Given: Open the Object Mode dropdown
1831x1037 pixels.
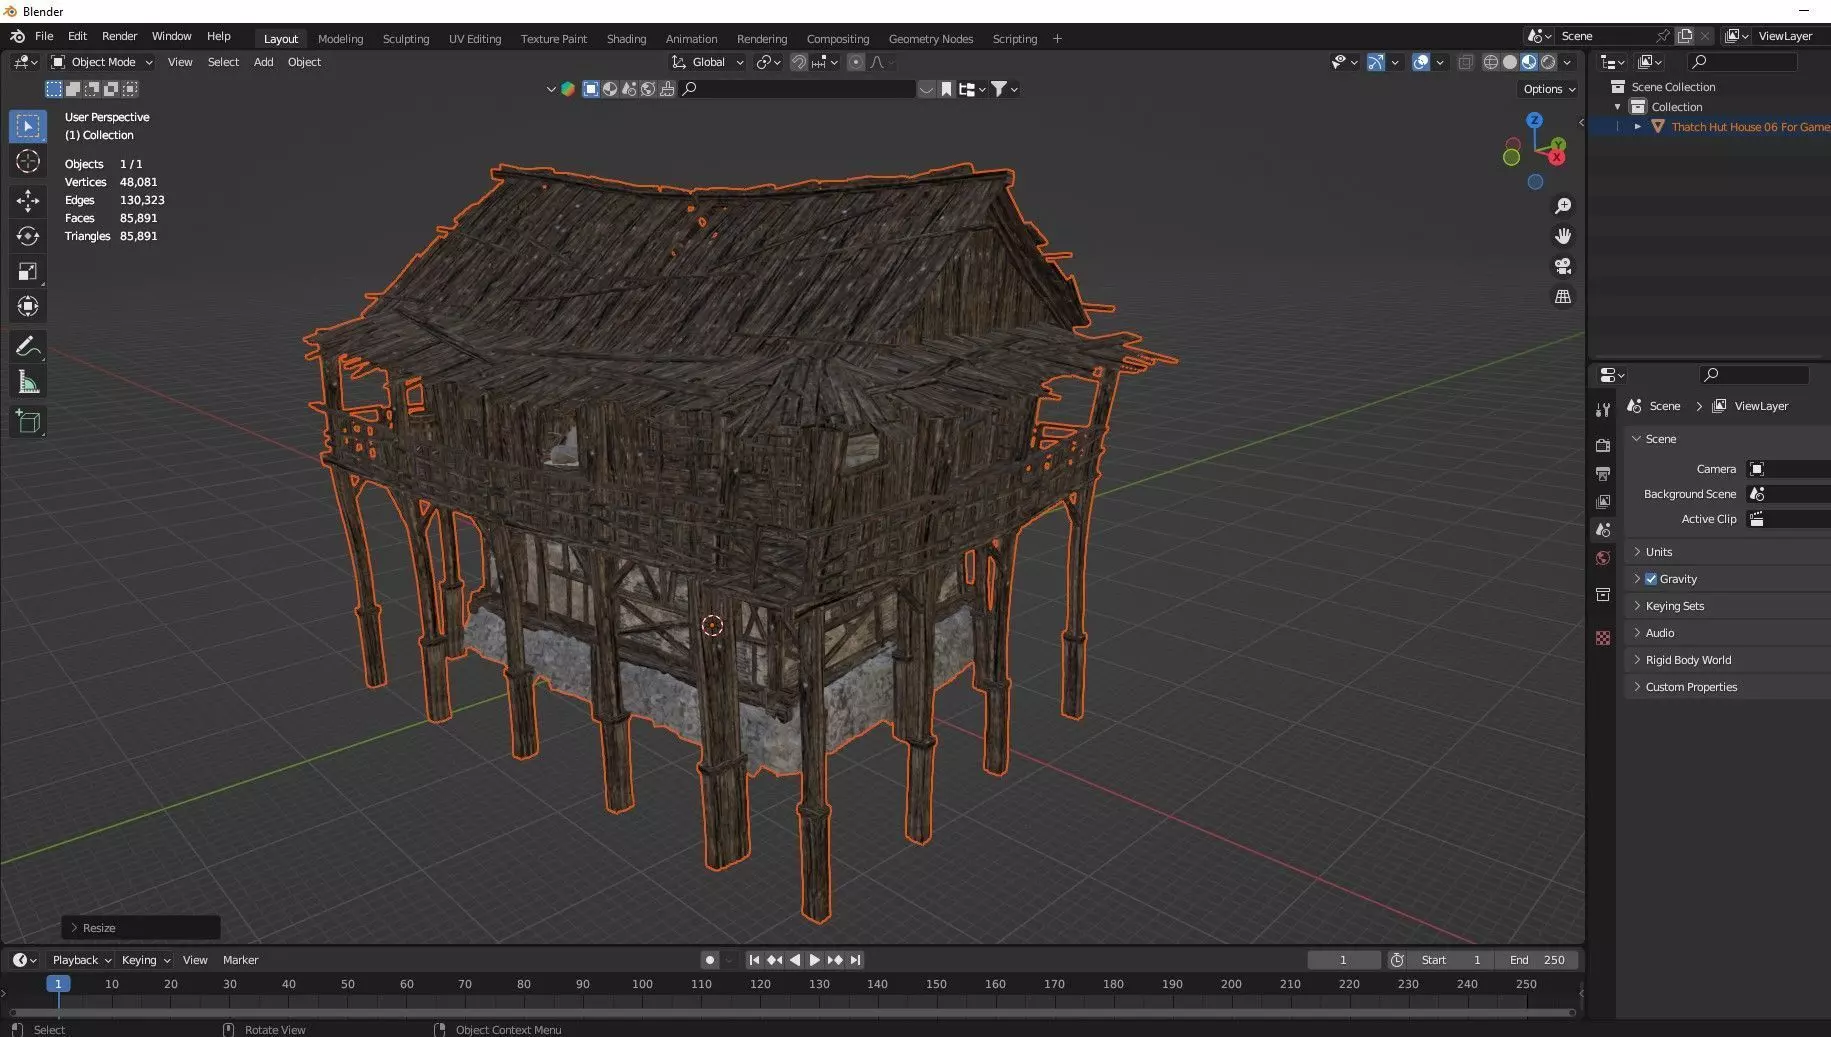Looking at the screenshot, I should click(x=102, y=62).
